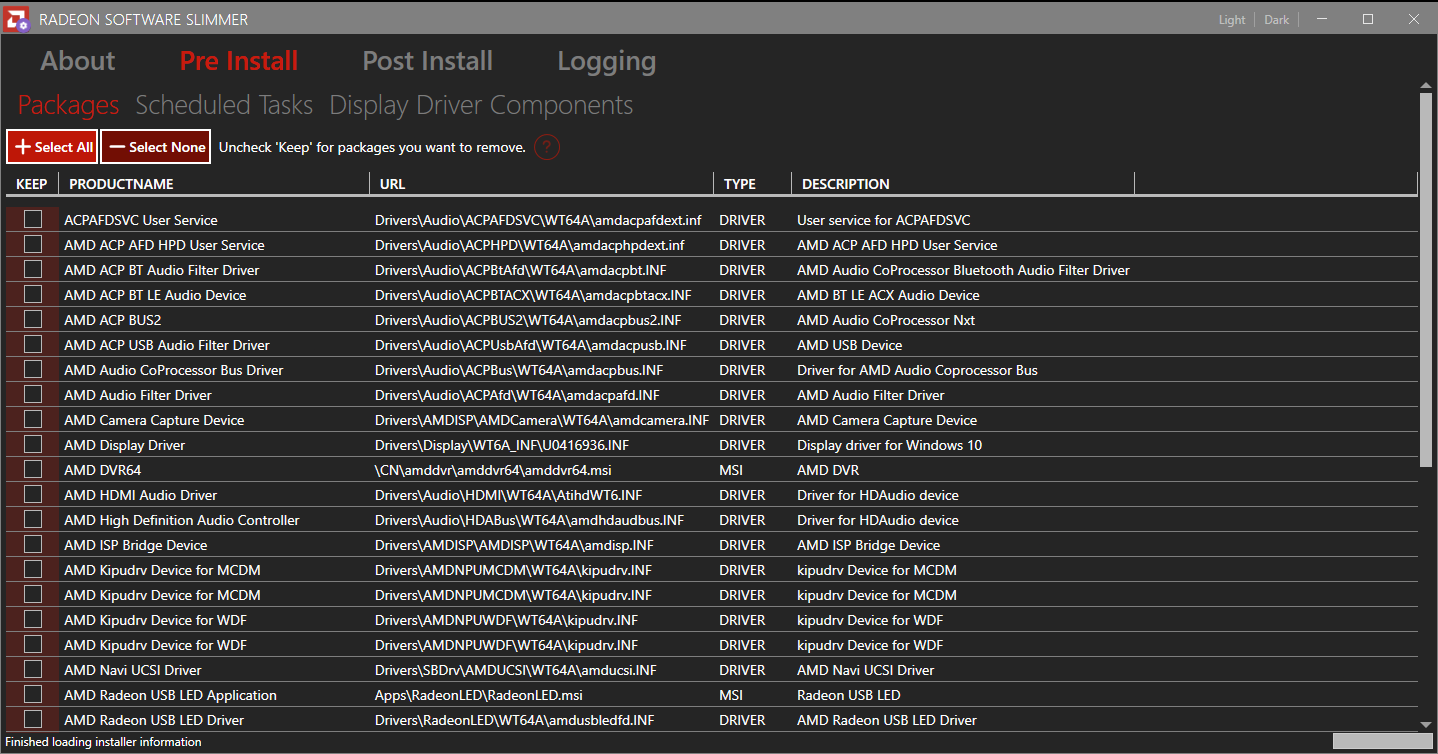Select the Packages sub-tab

coord(69,105)
